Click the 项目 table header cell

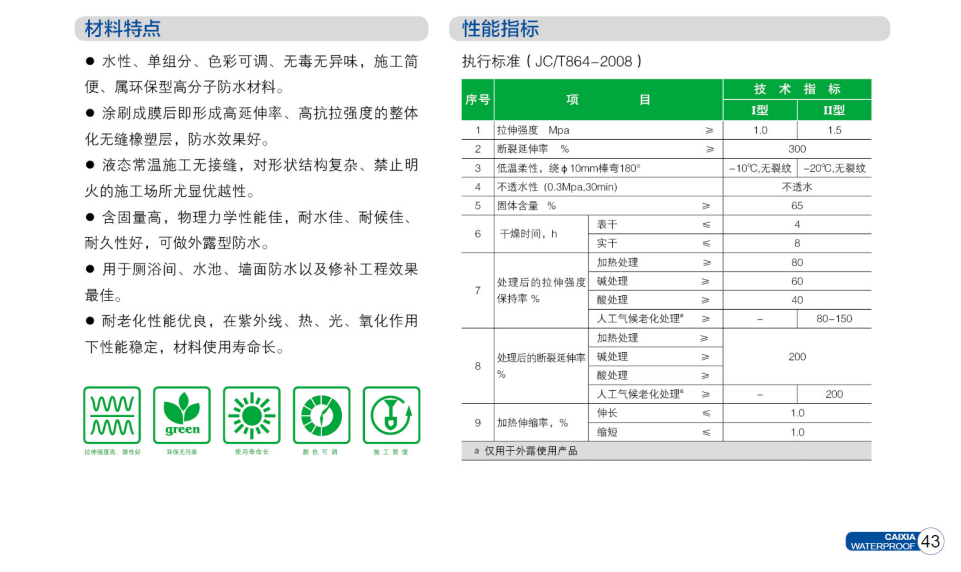click(609, 99)
